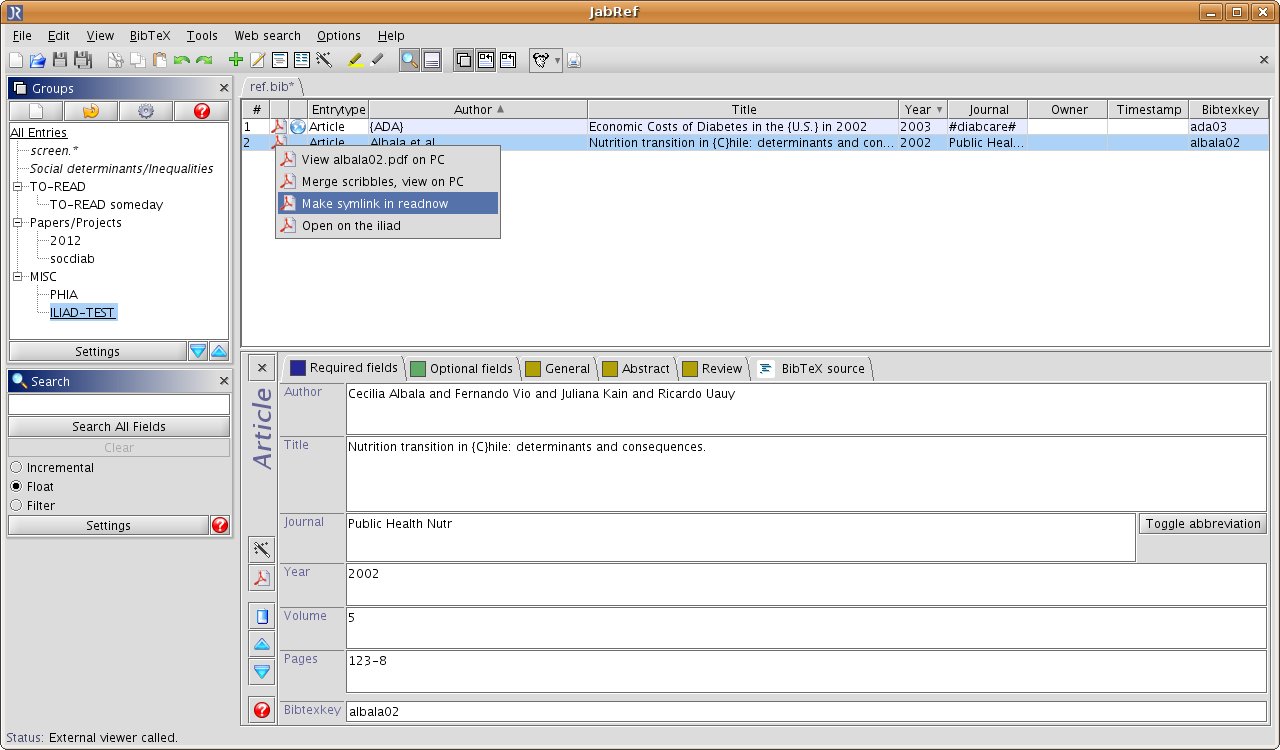Open Settings in the Search panel
The width and height of the screenshot is (1280, 750).
tap(108, 525)
